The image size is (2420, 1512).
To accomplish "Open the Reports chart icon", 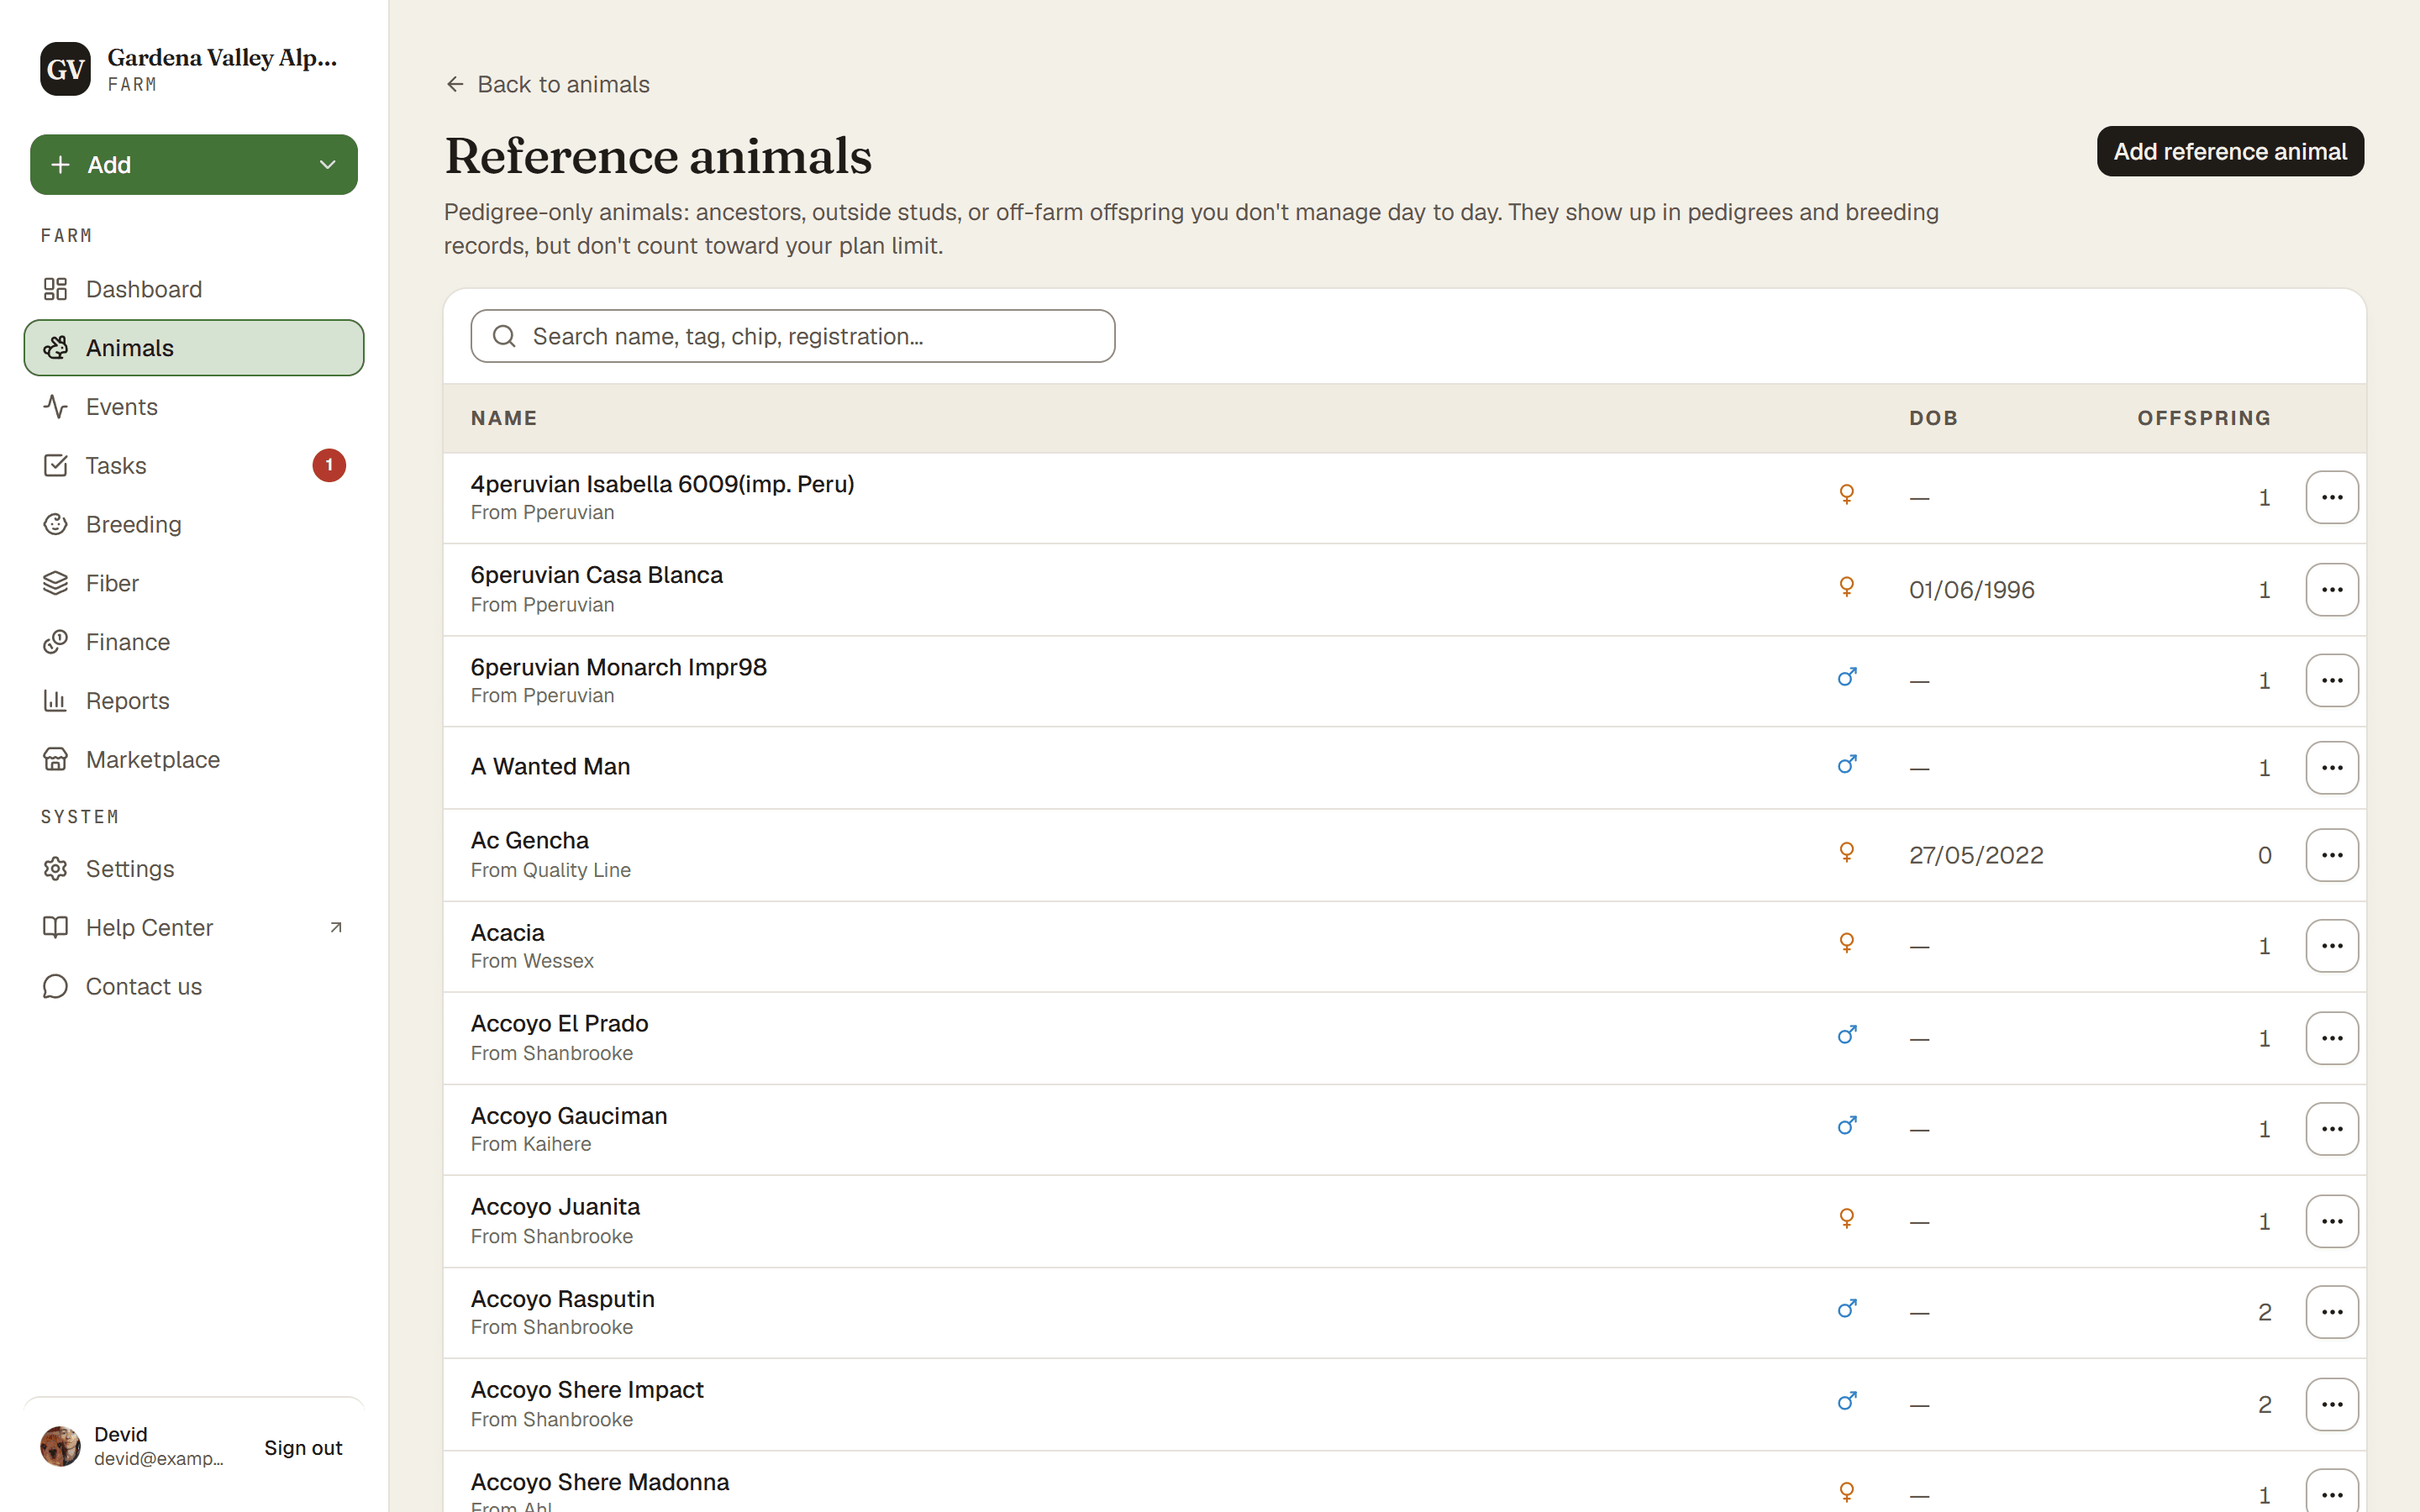I will [x=55, y=701].
